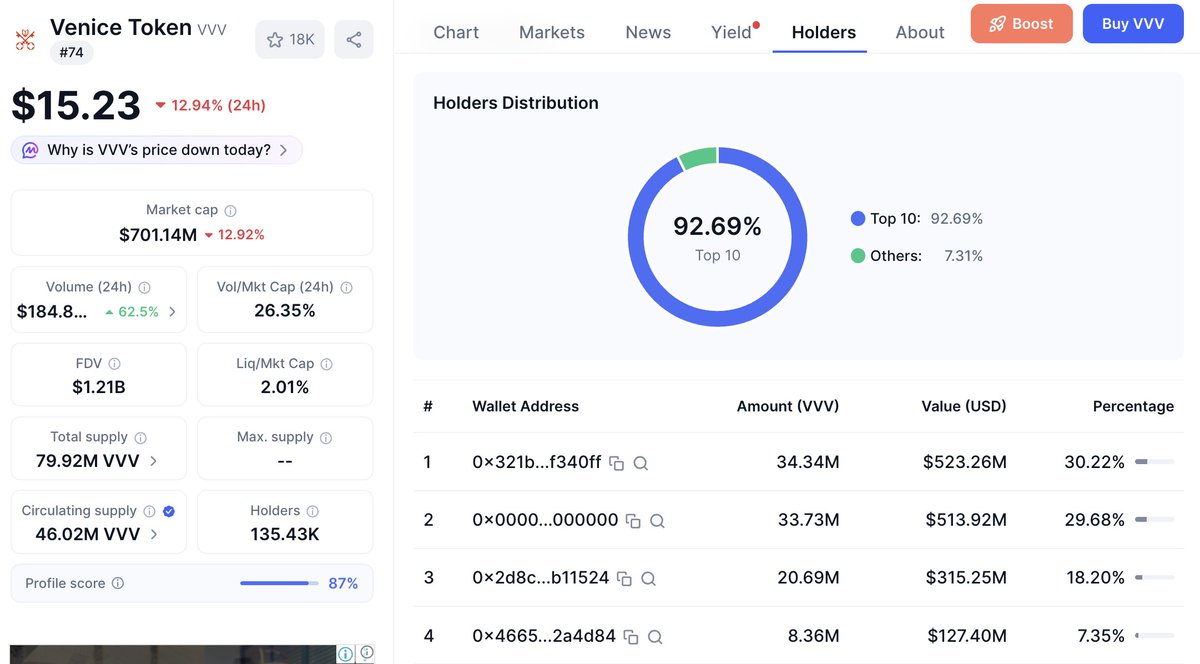Click the Amount (VVV) column header
This screenshot has height=664, width=1200.
point(788,406)
